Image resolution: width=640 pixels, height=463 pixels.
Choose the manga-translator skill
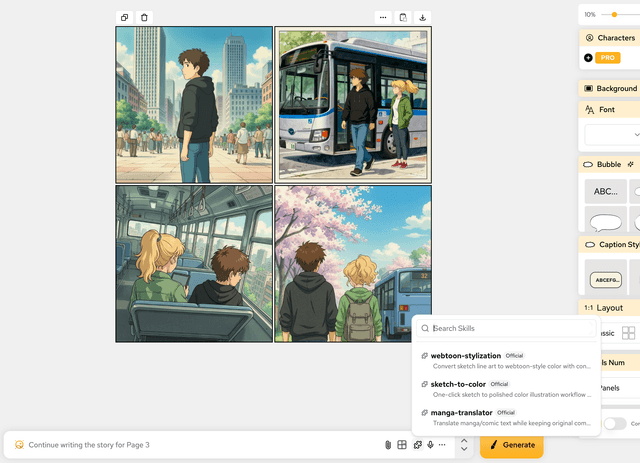[461, 412]
